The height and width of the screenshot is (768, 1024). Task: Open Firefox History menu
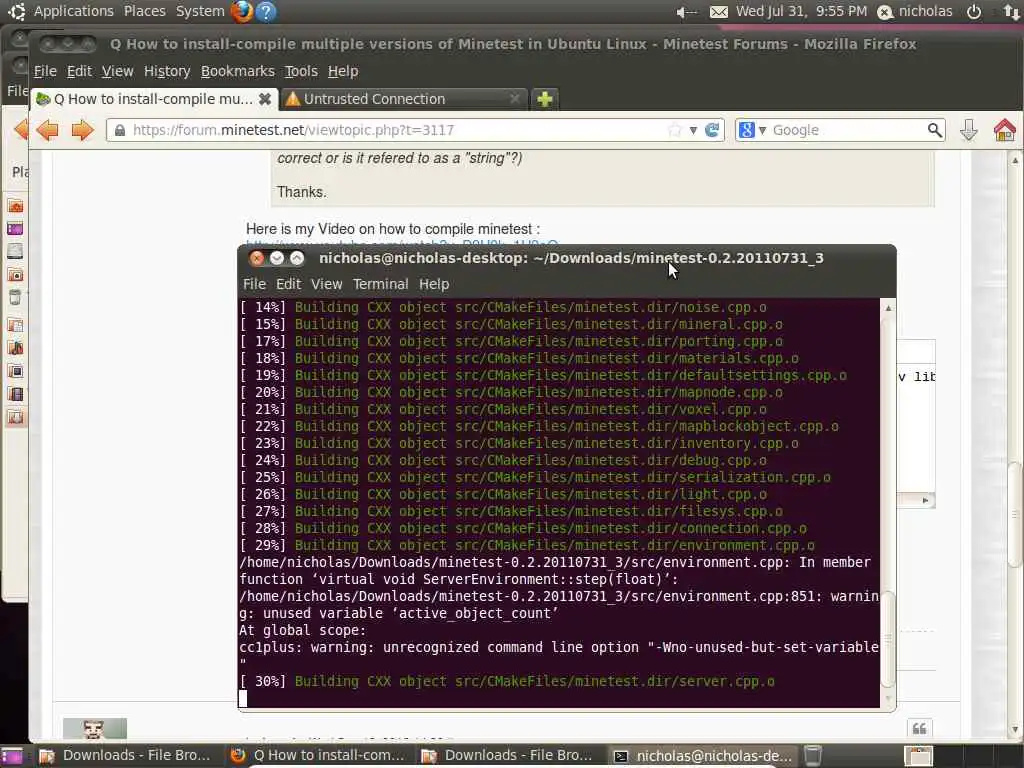[167, 71]
